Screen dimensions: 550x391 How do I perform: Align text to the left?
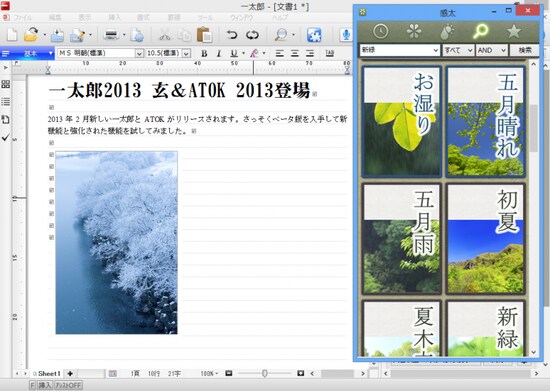pos(280,53)
